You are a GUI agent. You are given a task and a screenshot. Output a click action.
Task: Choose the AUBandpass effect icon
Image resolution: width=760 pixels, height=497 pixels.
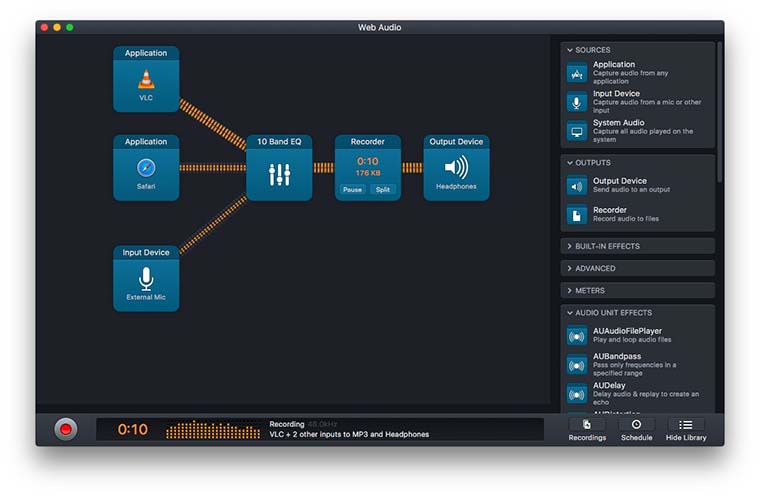[577, 365]
